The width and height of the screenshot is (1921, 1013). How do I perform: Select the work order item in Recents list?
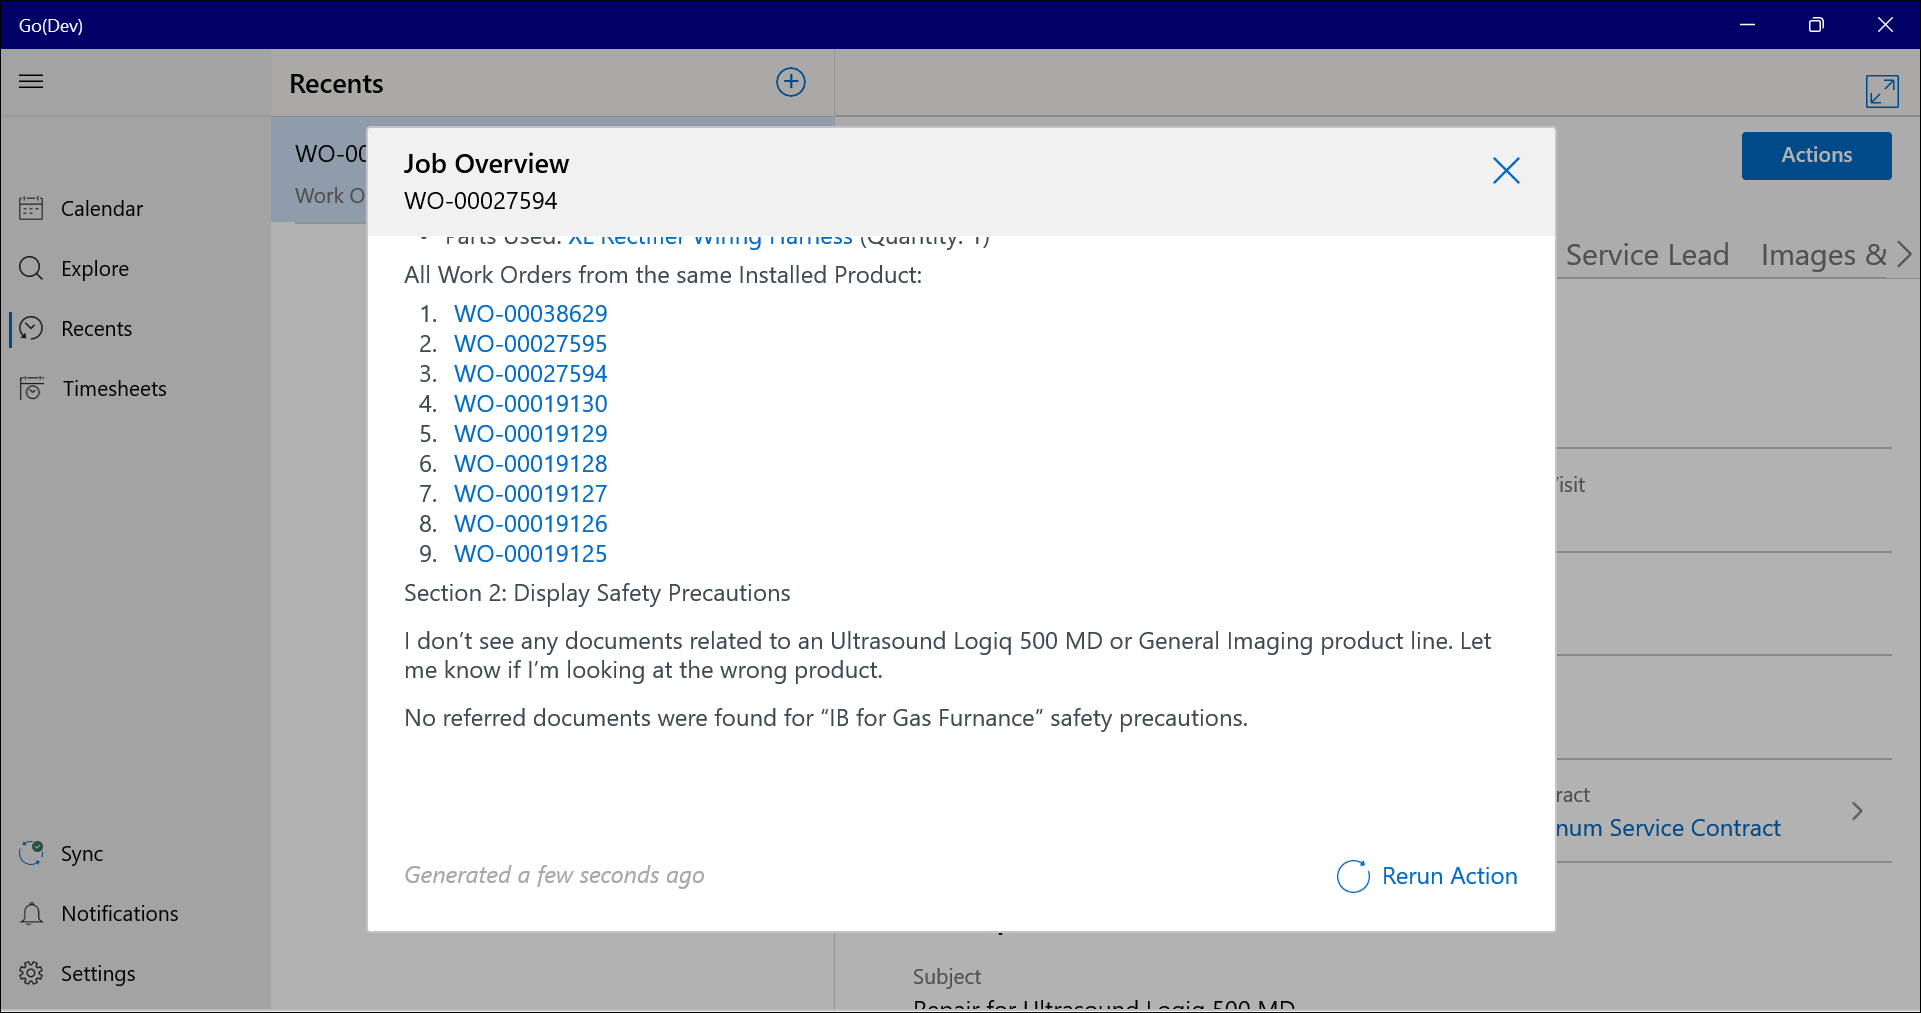320,170
